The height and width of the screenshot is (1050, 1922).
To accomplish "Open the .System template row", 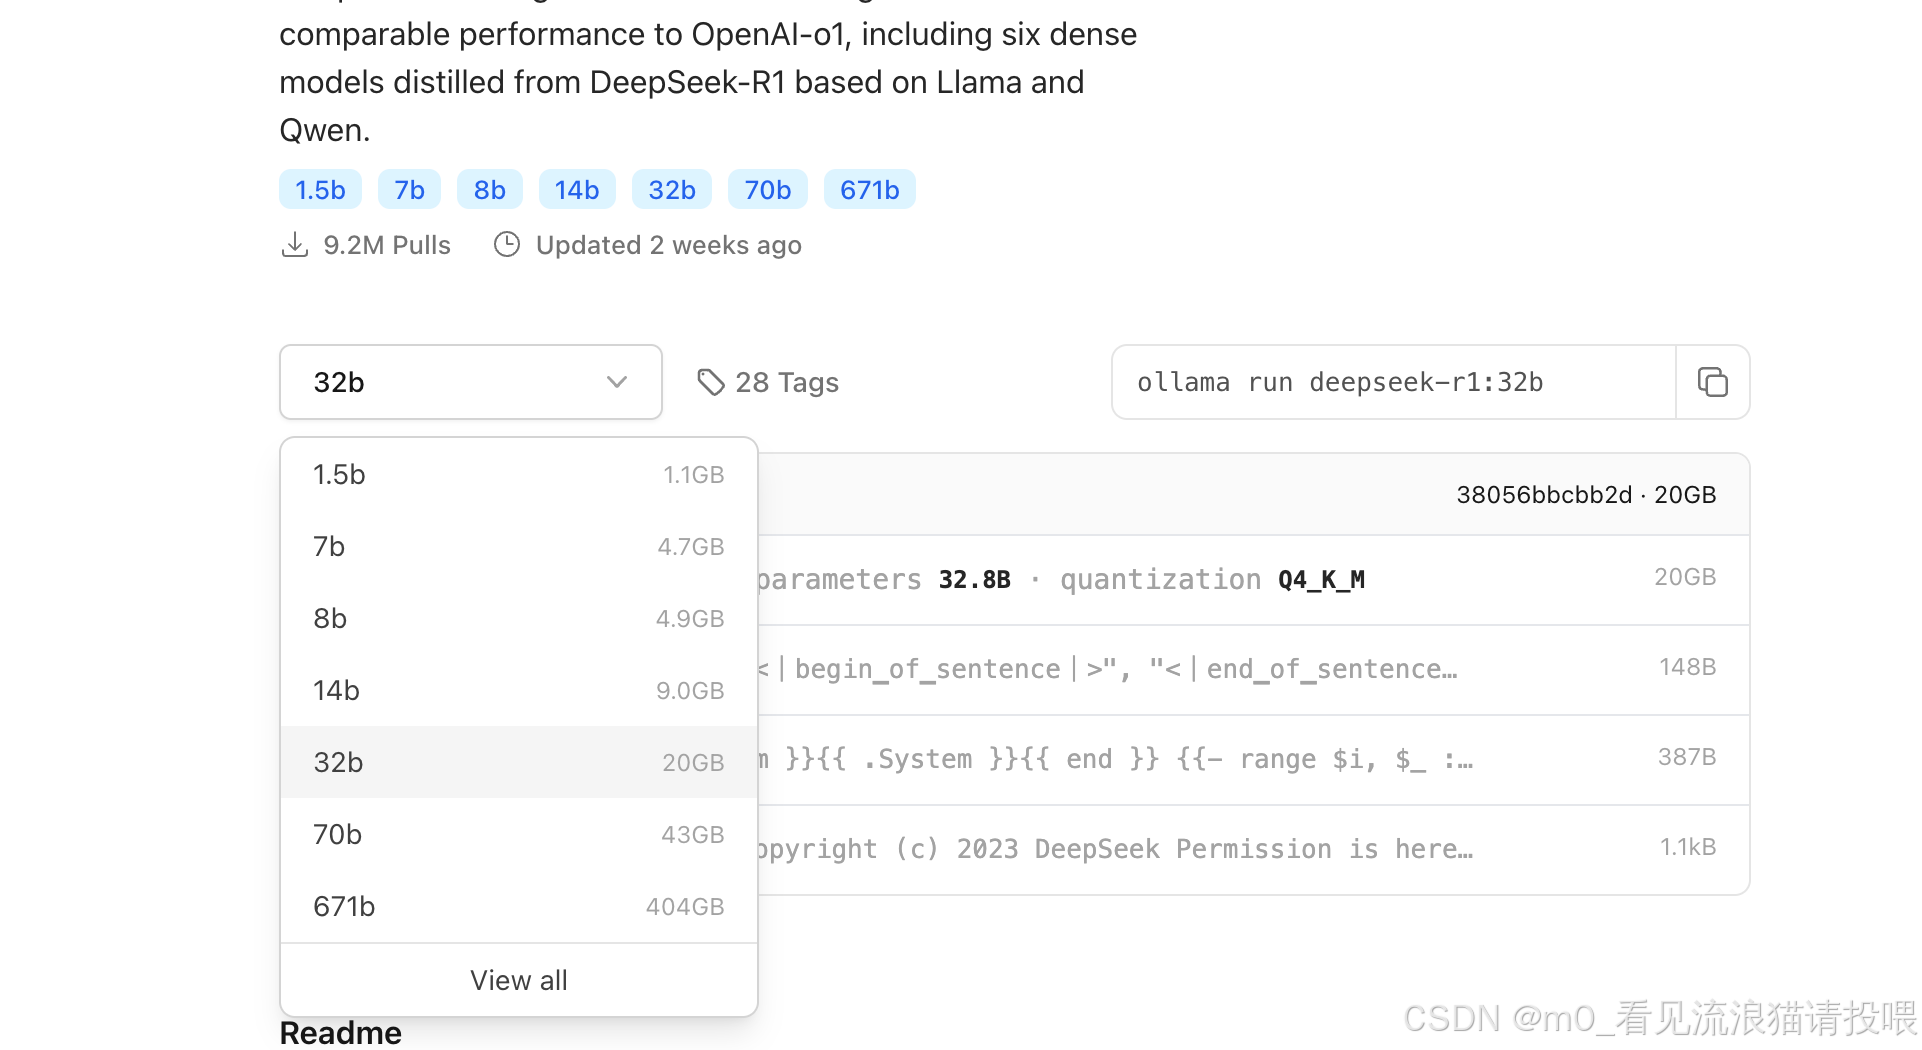I will (x=1254, y=760).
